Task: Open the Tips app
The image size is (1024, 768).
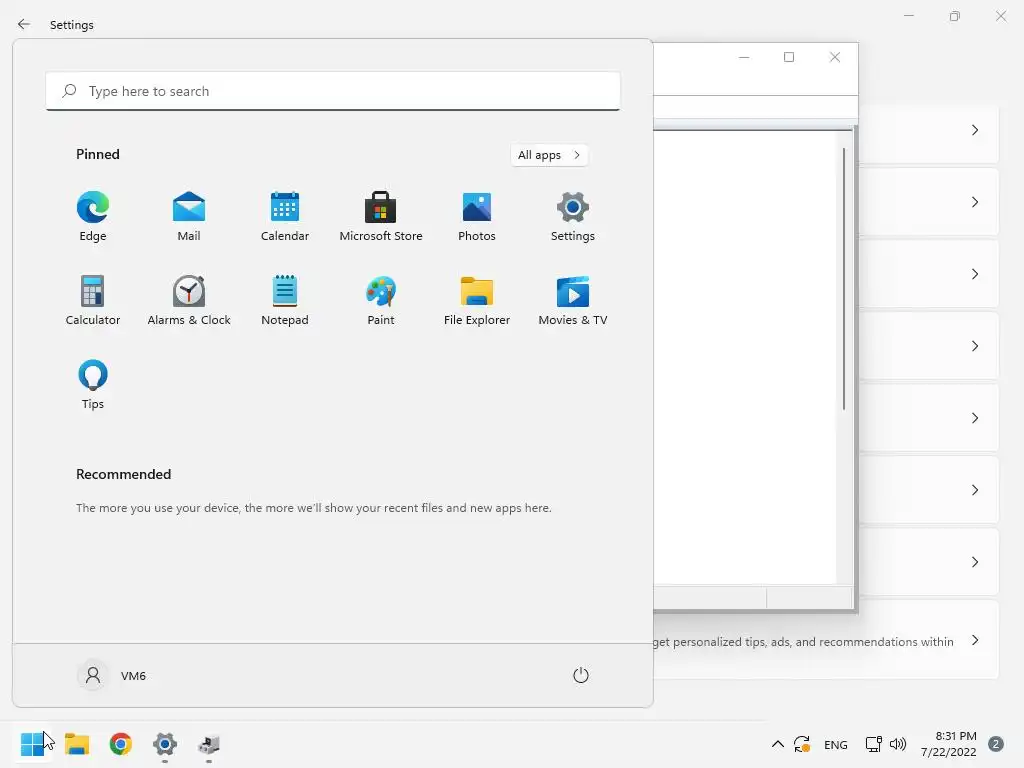Action: pyautogui.click(x=93, y=385)
